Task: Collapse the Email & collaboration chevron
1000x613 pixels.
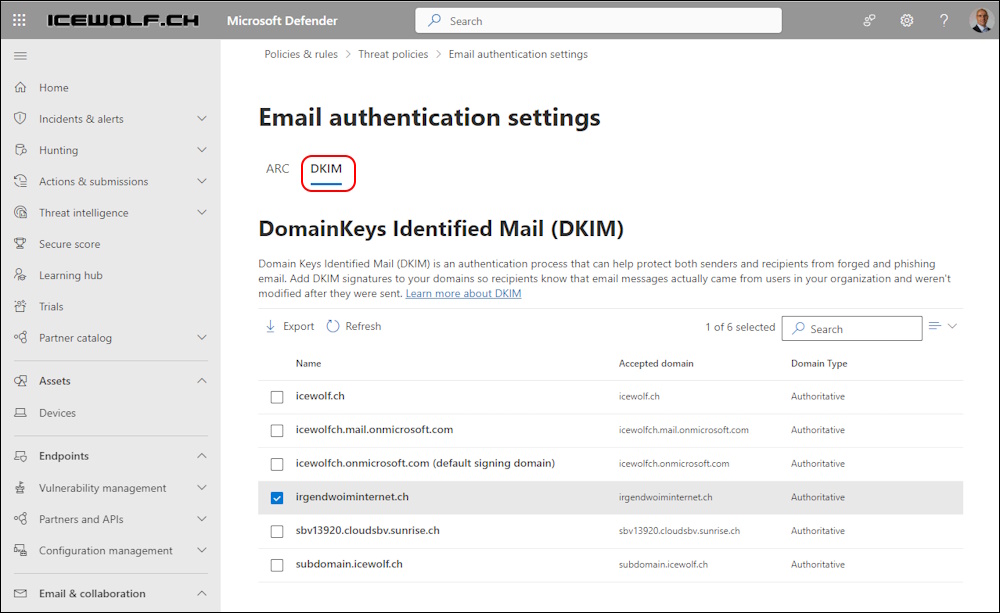Action: coord(202,593)
